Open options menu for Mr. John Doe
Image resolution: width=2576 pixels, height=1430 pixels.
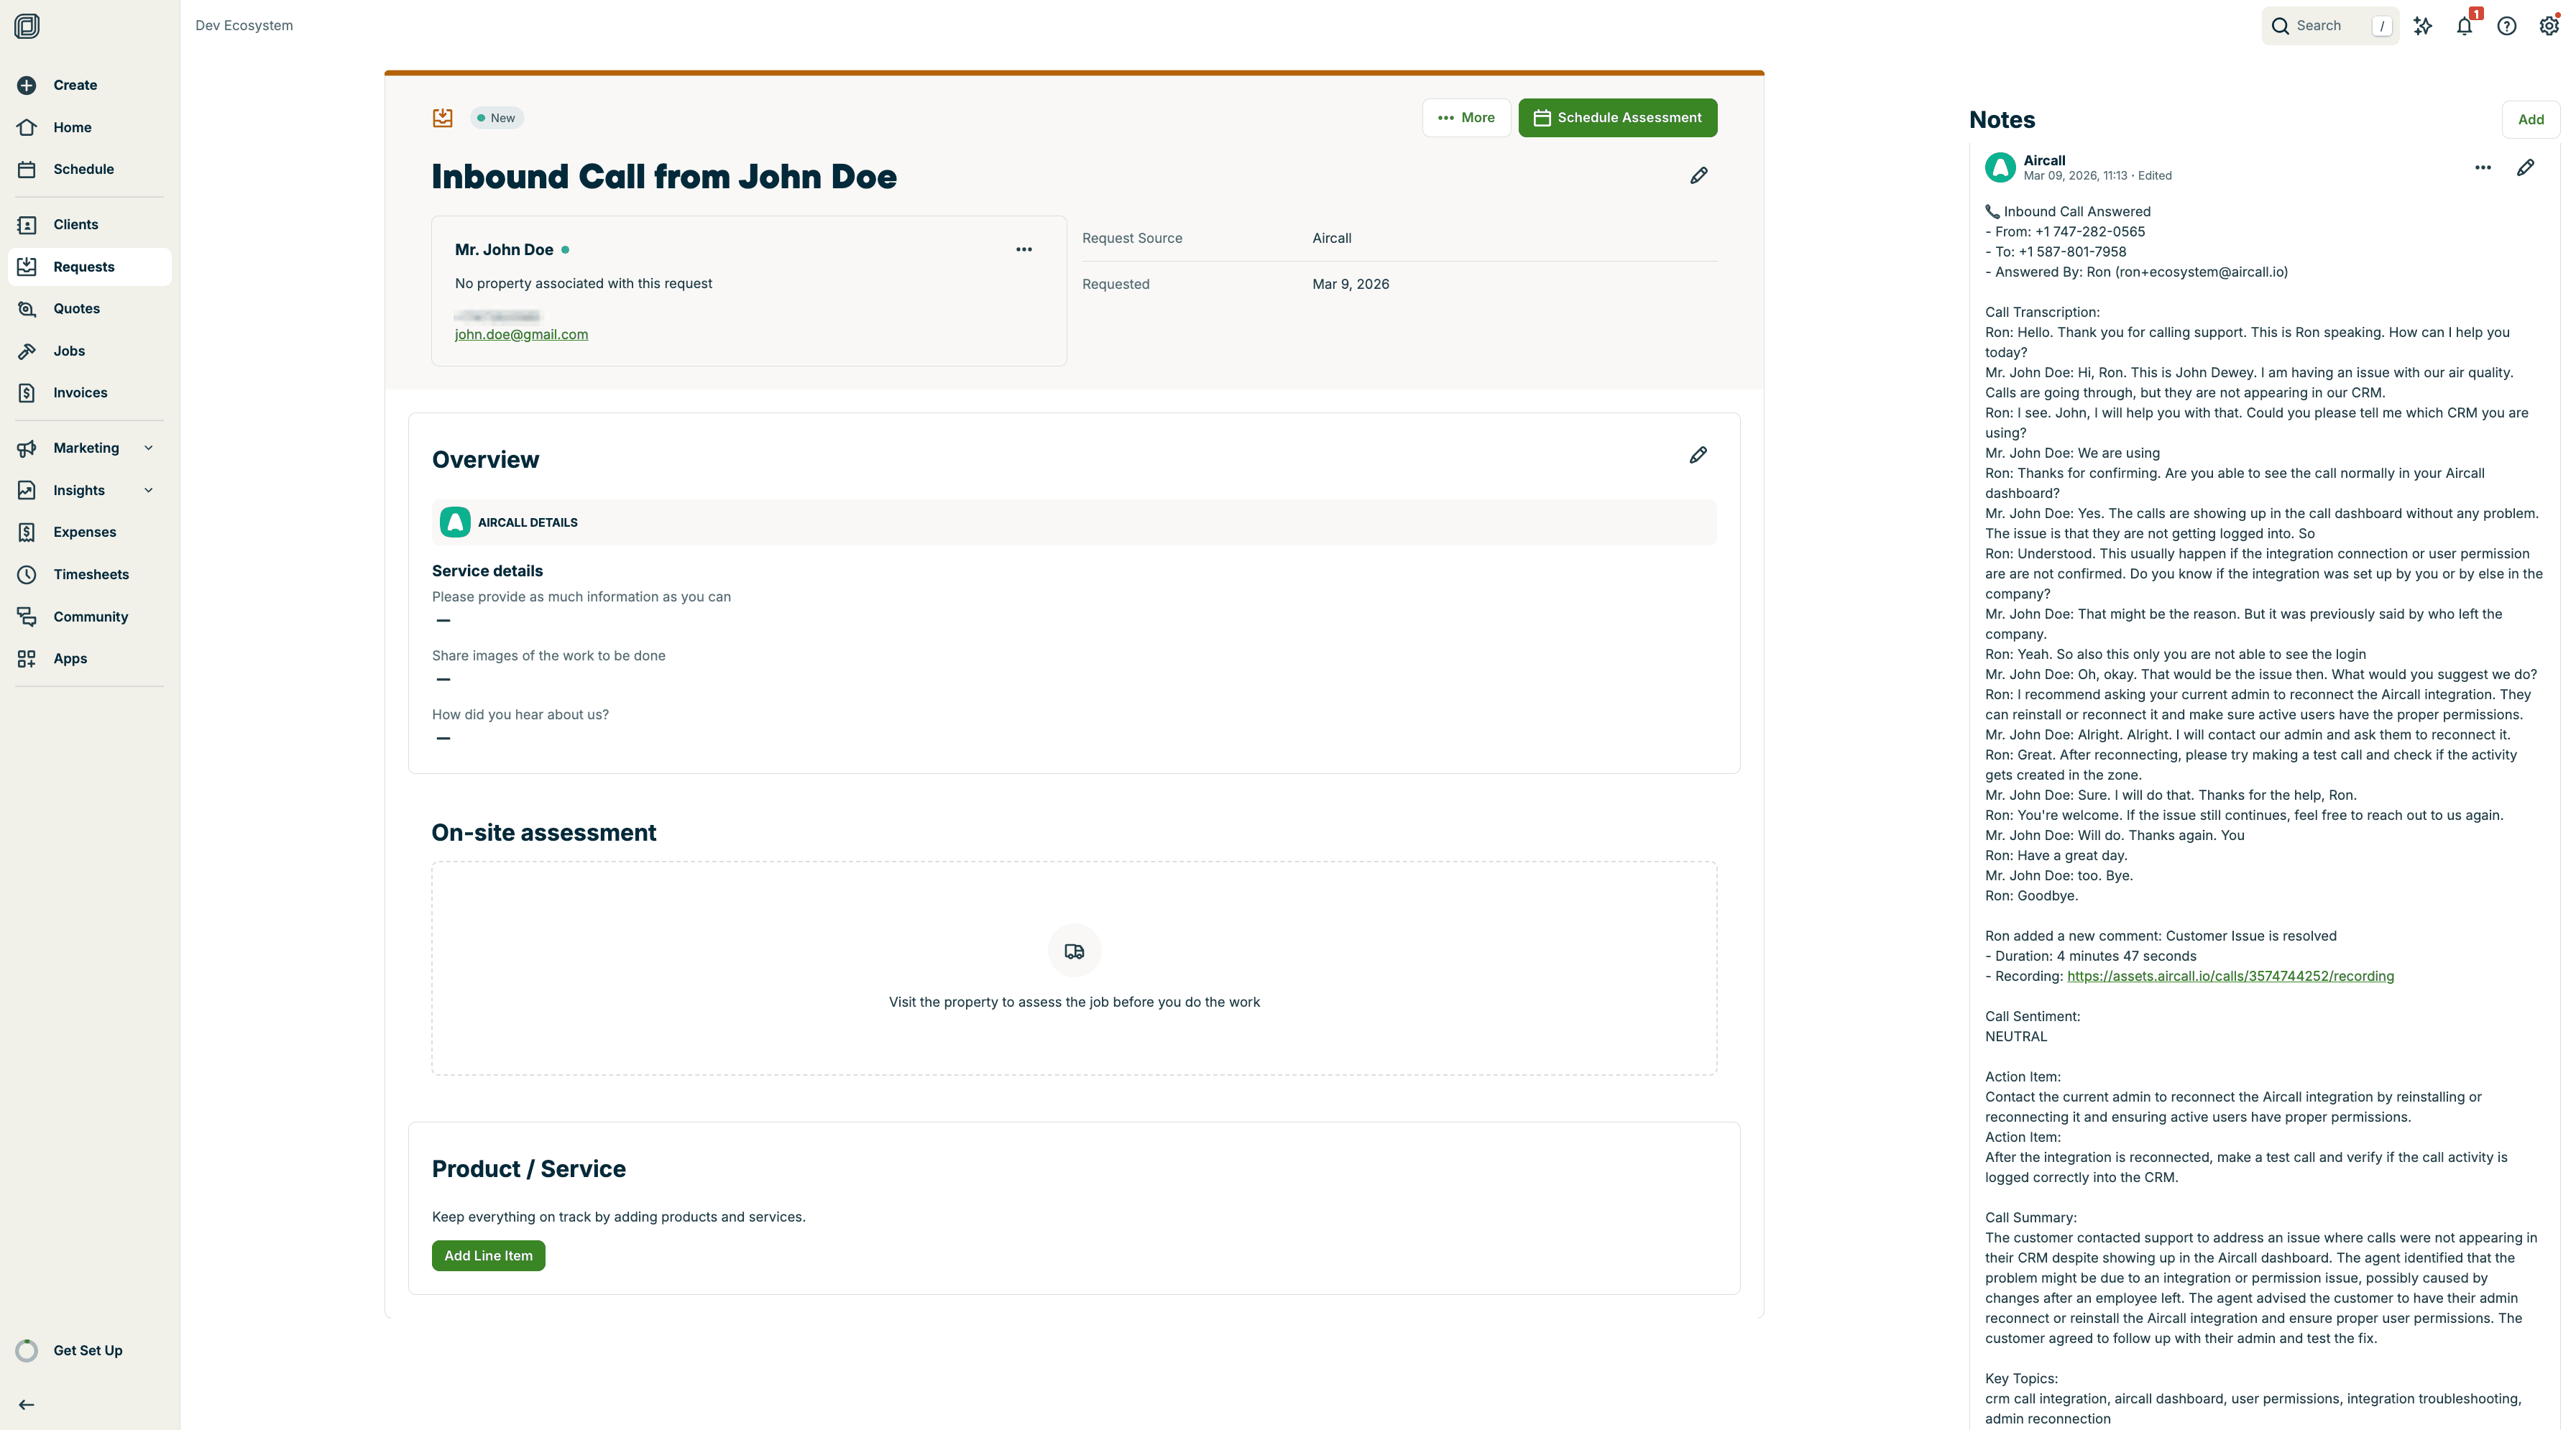(x=1024, y=249)
